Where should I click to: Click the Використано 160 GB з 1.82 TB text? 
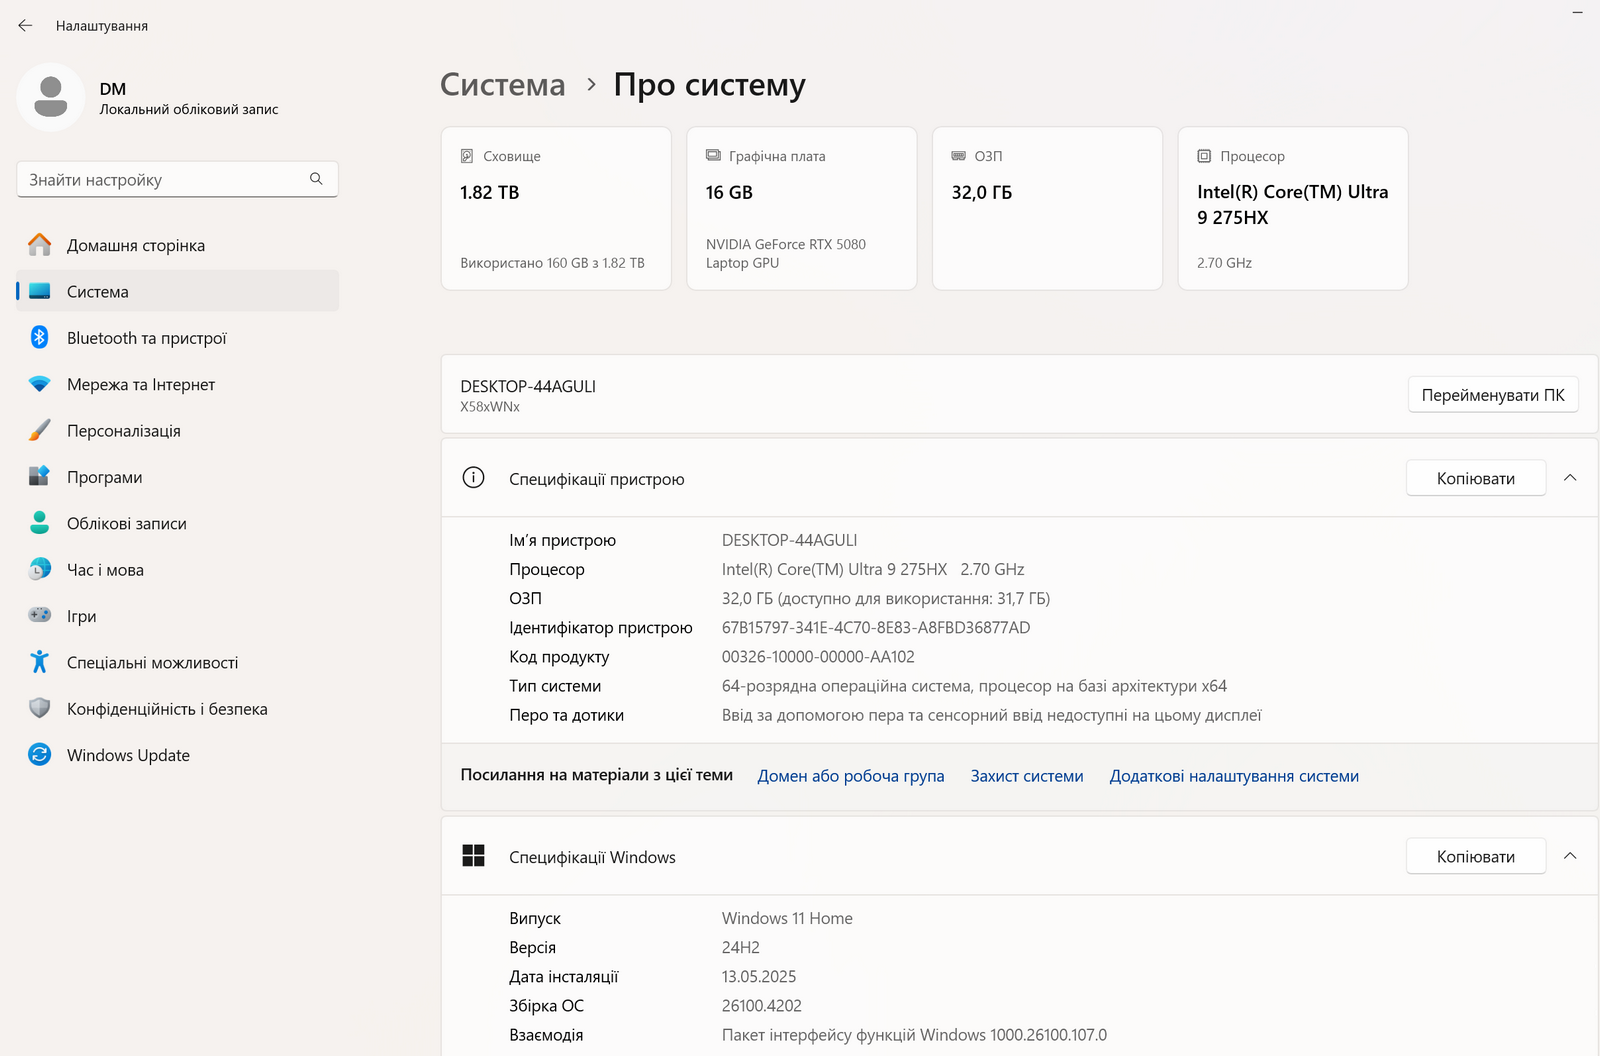(x=552, y=263)
